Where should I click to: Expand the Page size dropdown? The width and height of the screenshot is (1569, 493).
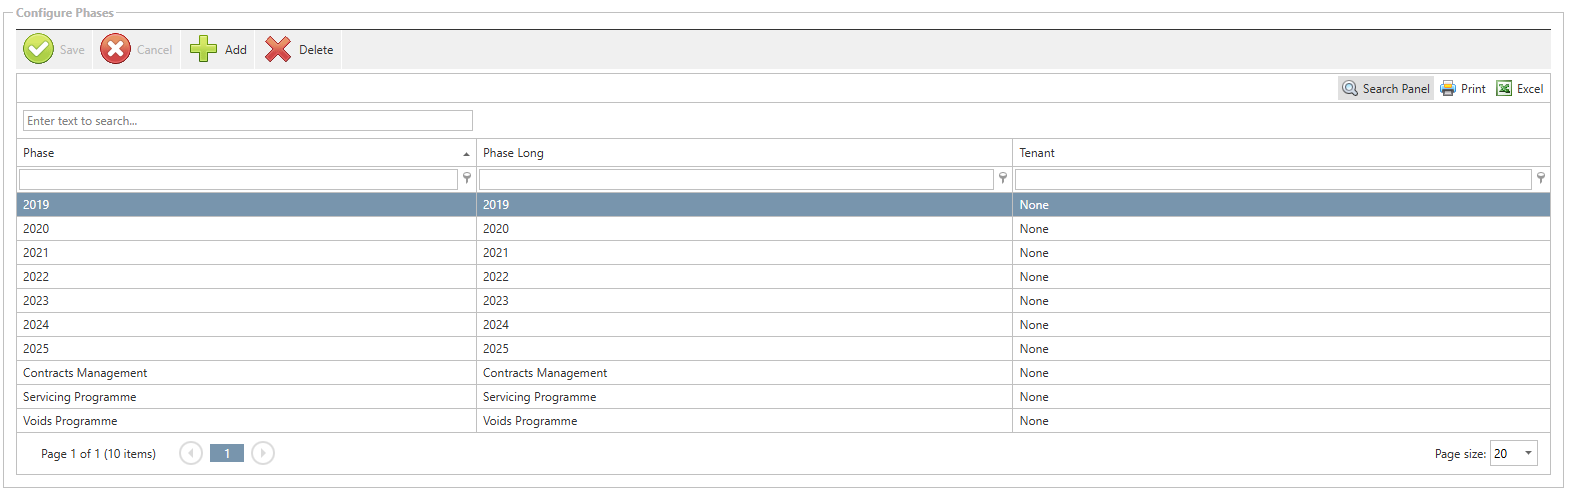point(1528,454)
